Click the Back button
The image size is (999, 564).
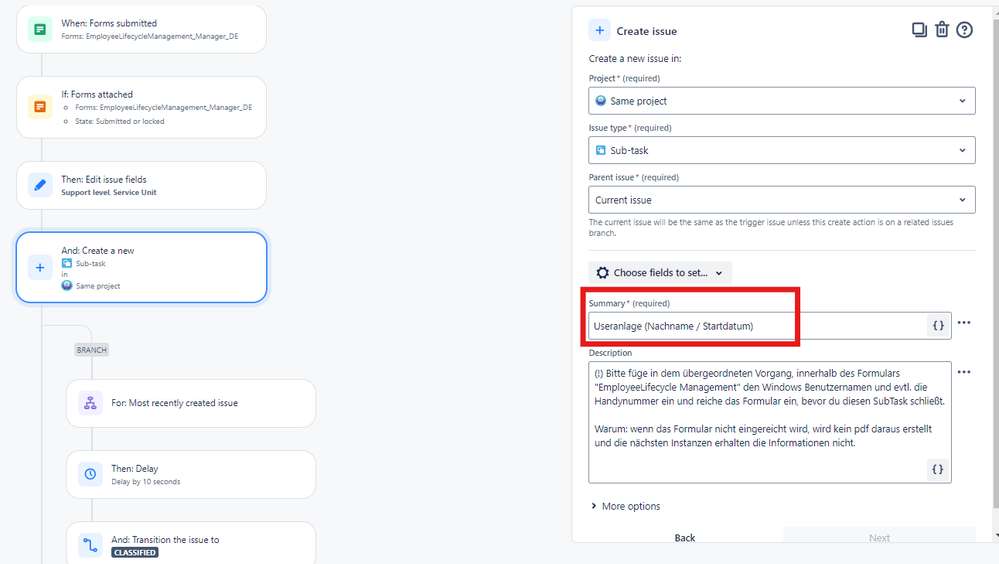(x=685, y=537)
